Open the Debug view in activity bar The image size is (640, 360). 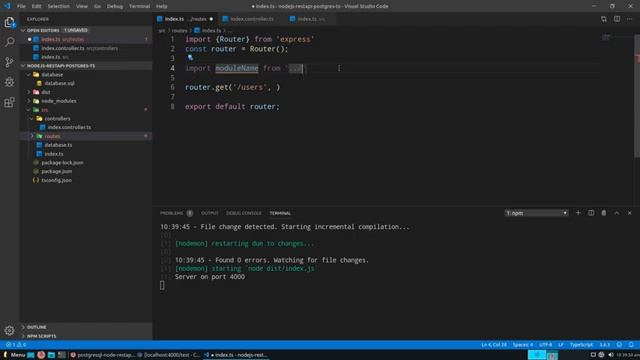pos(9,82)
